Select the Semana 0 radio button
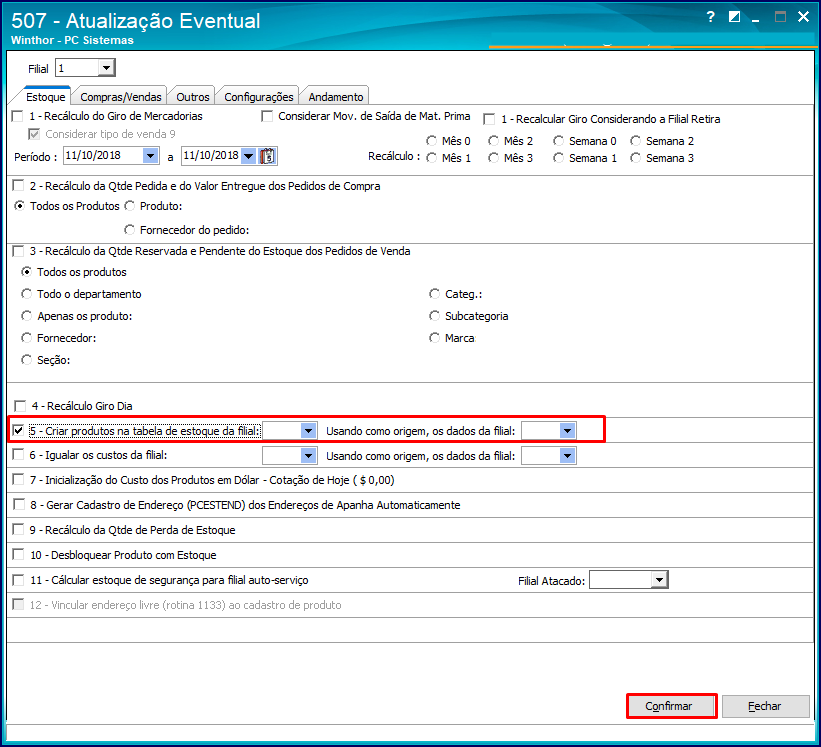The width and height of the screenshot is (821, 747). click(559, 141)
